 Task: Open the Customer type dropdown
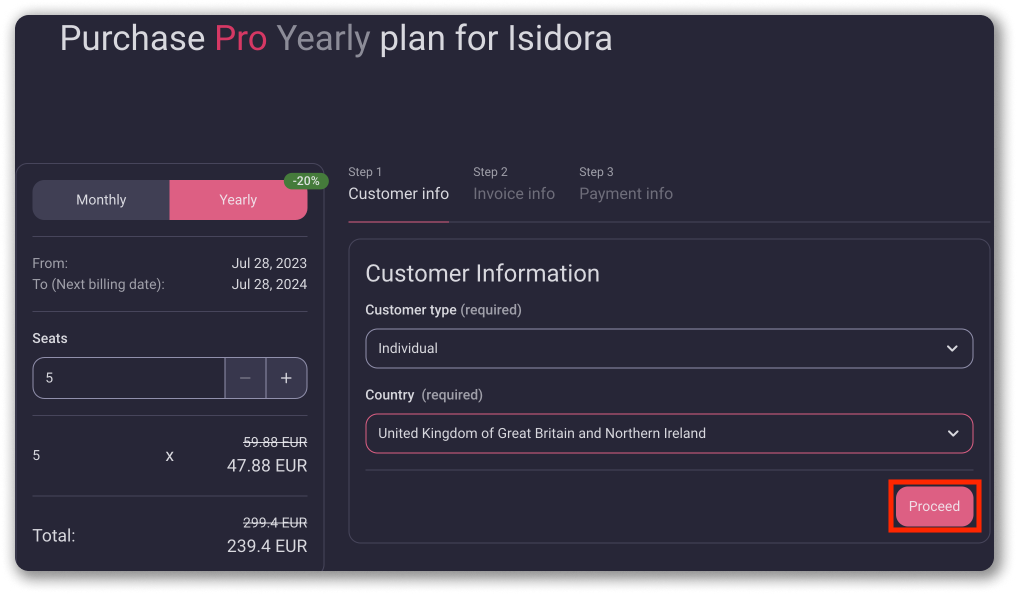(668, 348)
